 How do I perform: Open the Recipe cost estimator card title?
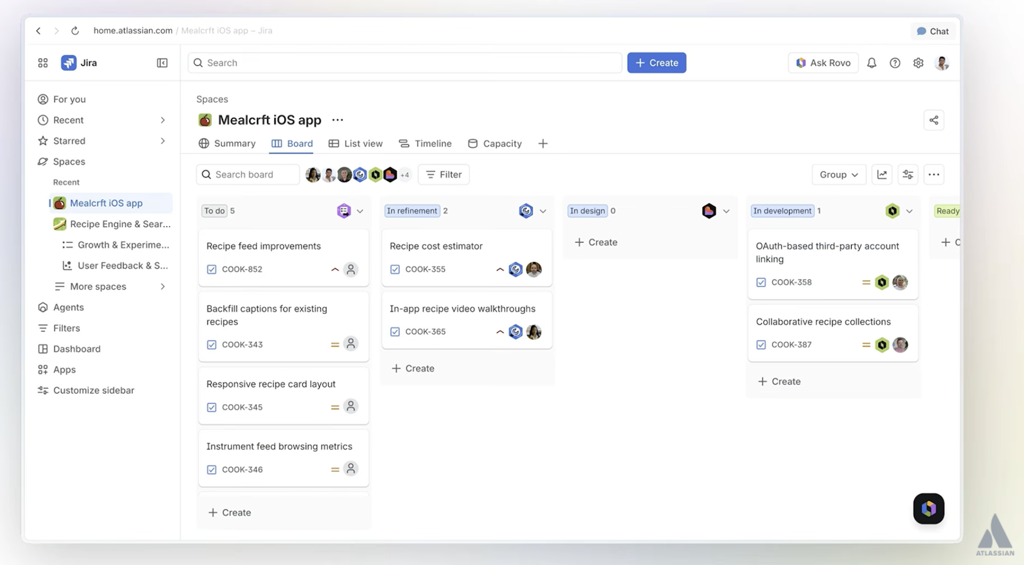(436, 246)
